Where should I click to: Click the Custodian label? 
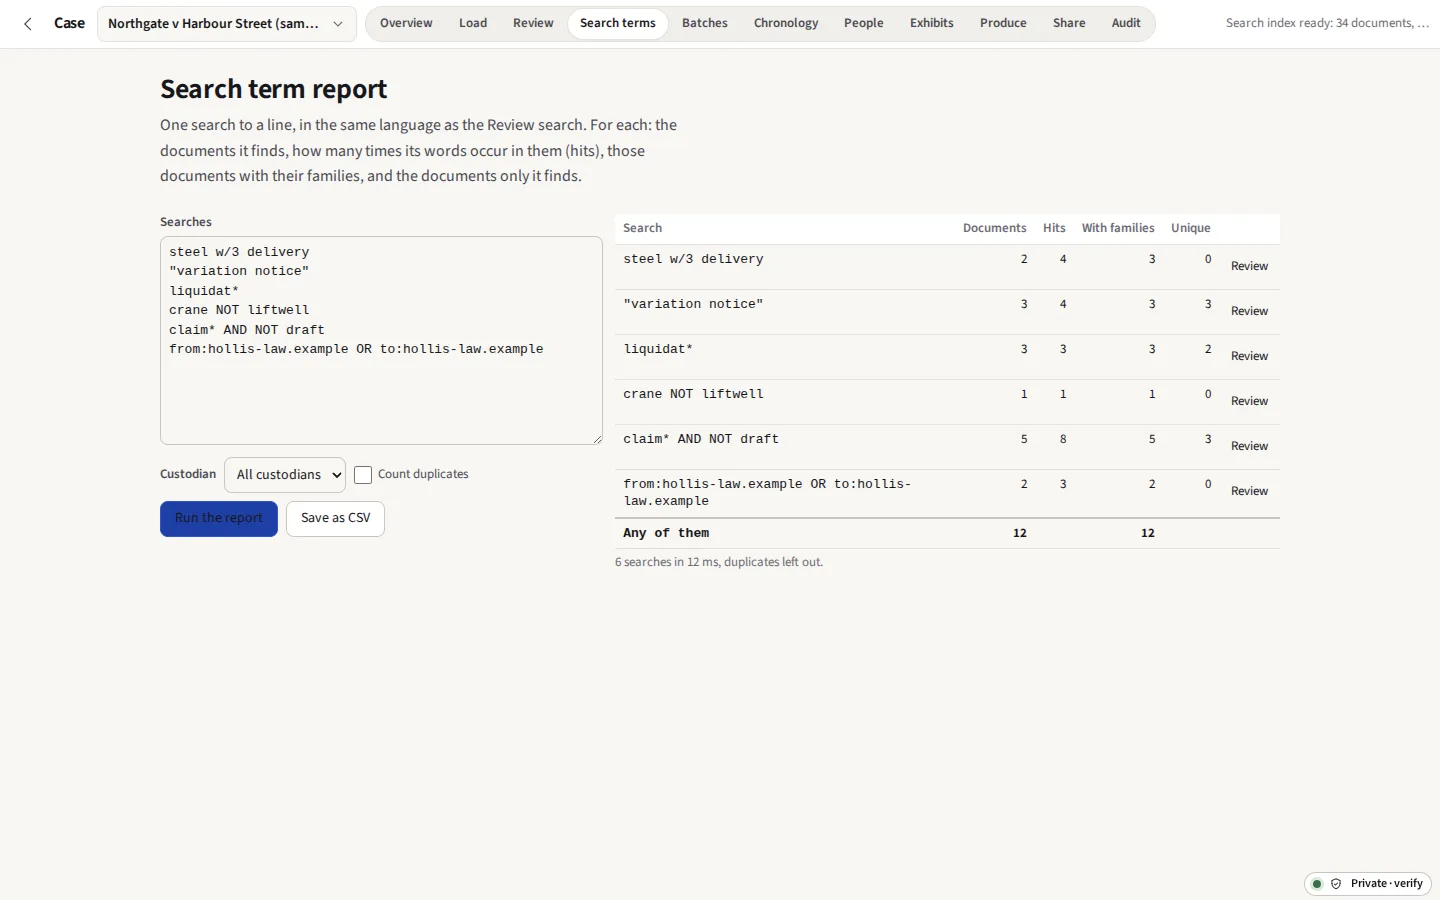(188, 474)
